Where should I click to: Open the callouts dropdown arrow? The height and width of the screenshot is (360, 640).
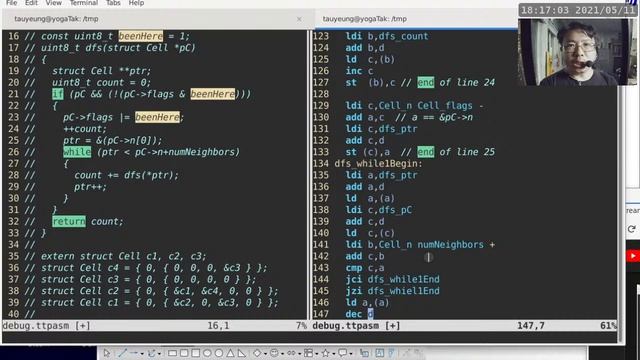351,353
